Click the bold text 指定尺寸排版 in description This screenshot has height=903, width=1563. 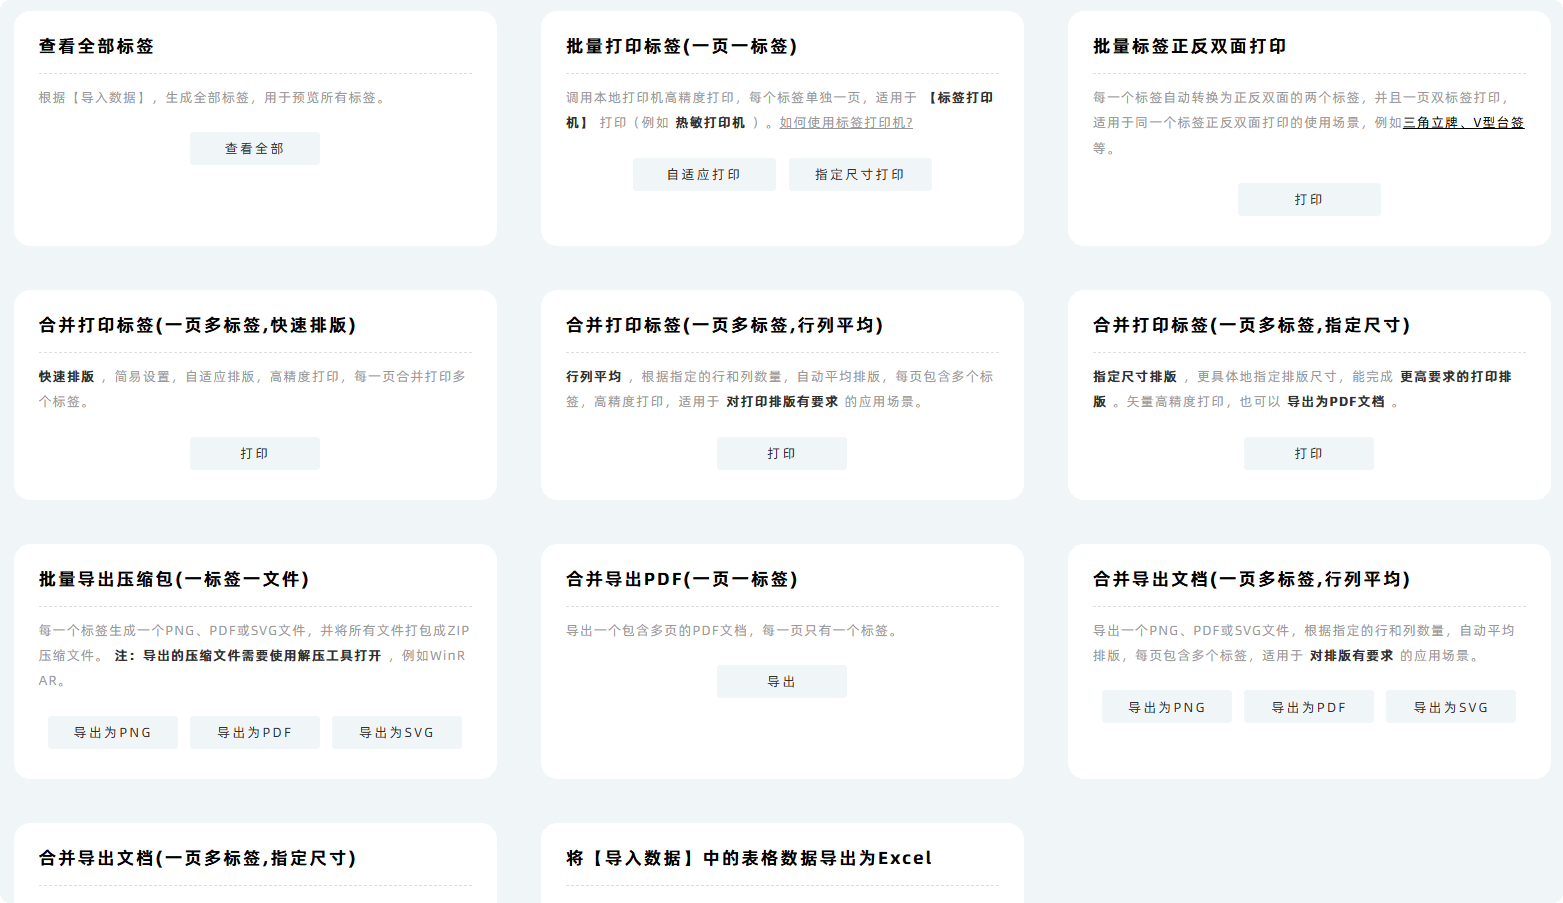pos(1135,376)
